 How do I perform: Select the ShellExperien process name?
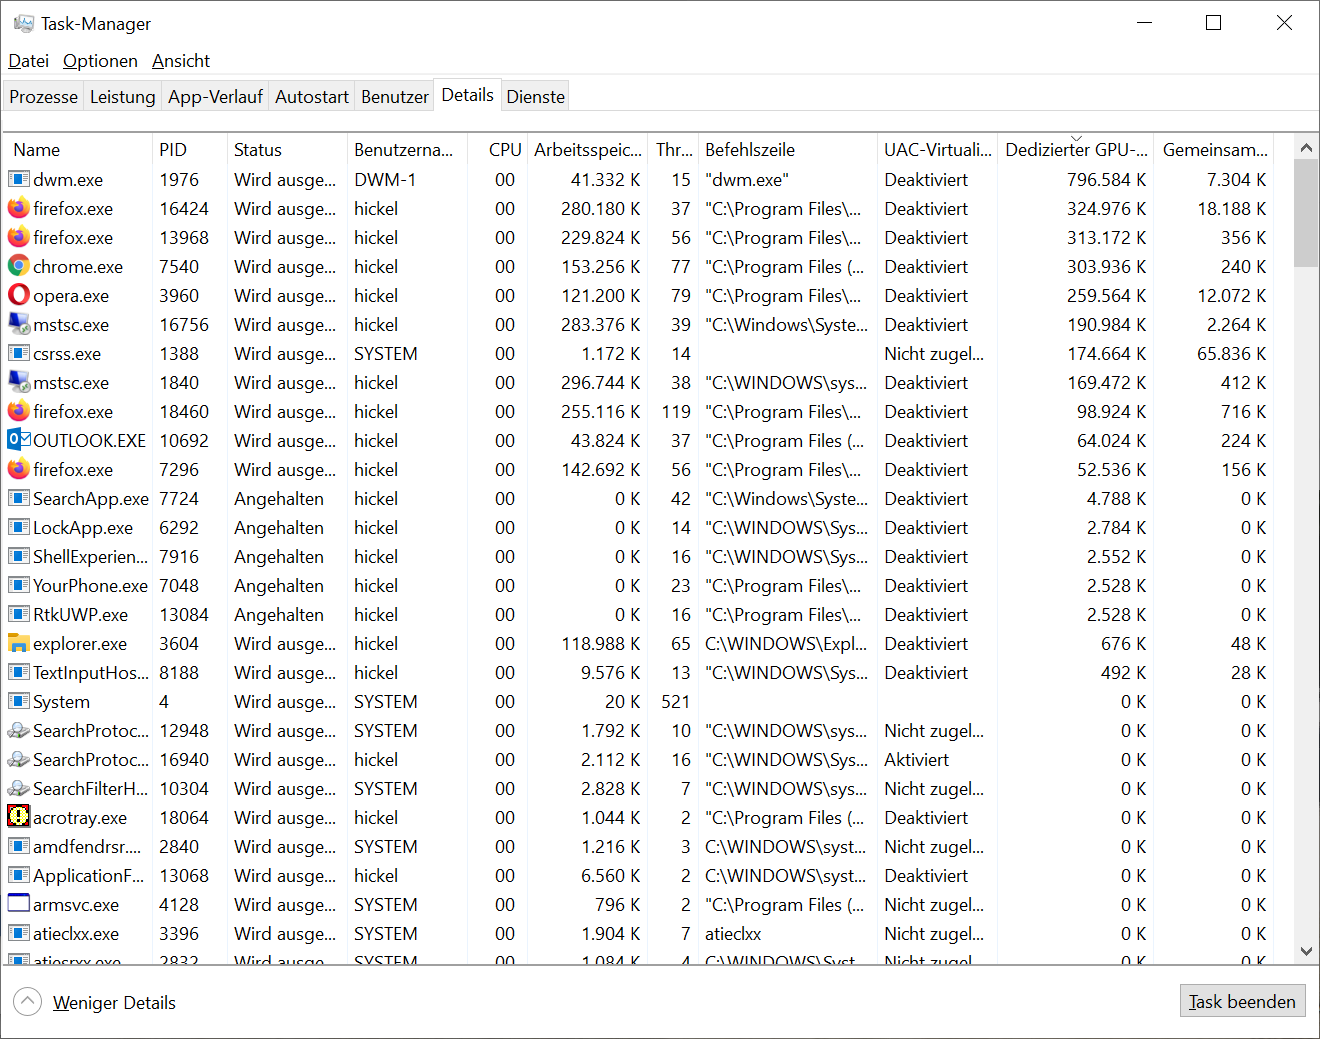tap(90, 557)
